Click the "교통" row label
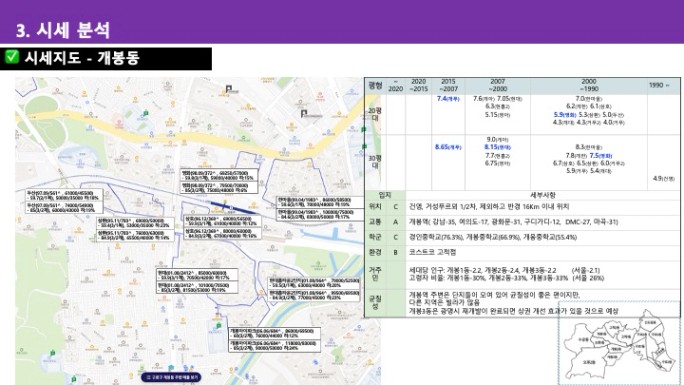Image resolution: width=684 pixels, height=385 pixels. (x=375, y=222)
